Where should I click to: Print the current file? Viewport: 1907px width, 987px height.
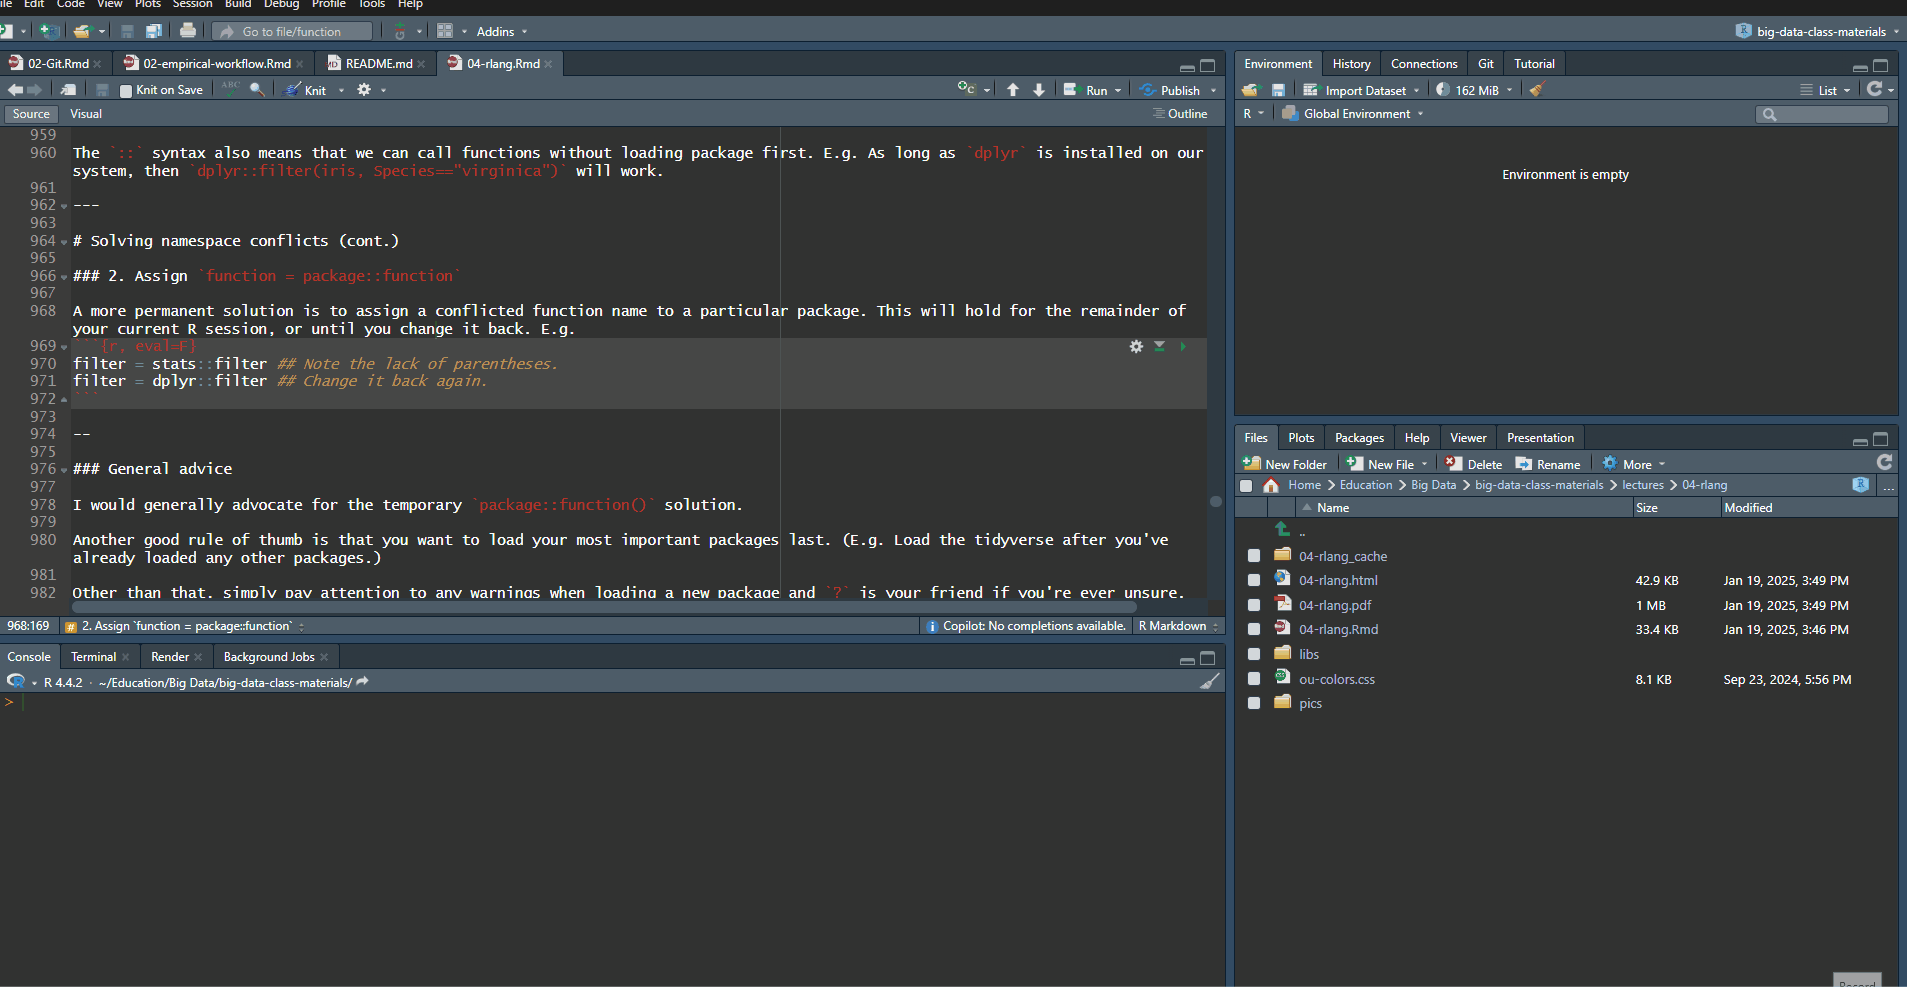[188, 31]
